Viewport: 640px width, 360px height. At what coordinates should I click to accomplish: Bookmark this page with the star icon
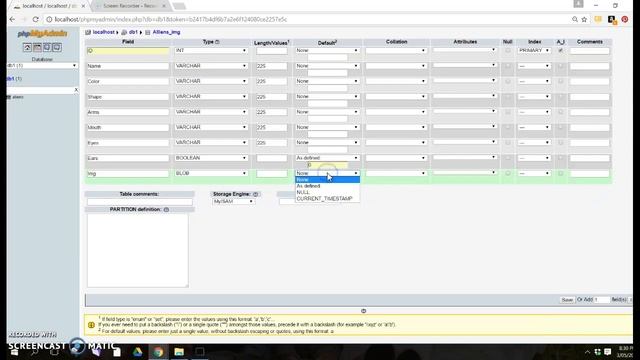click(584, 19)
